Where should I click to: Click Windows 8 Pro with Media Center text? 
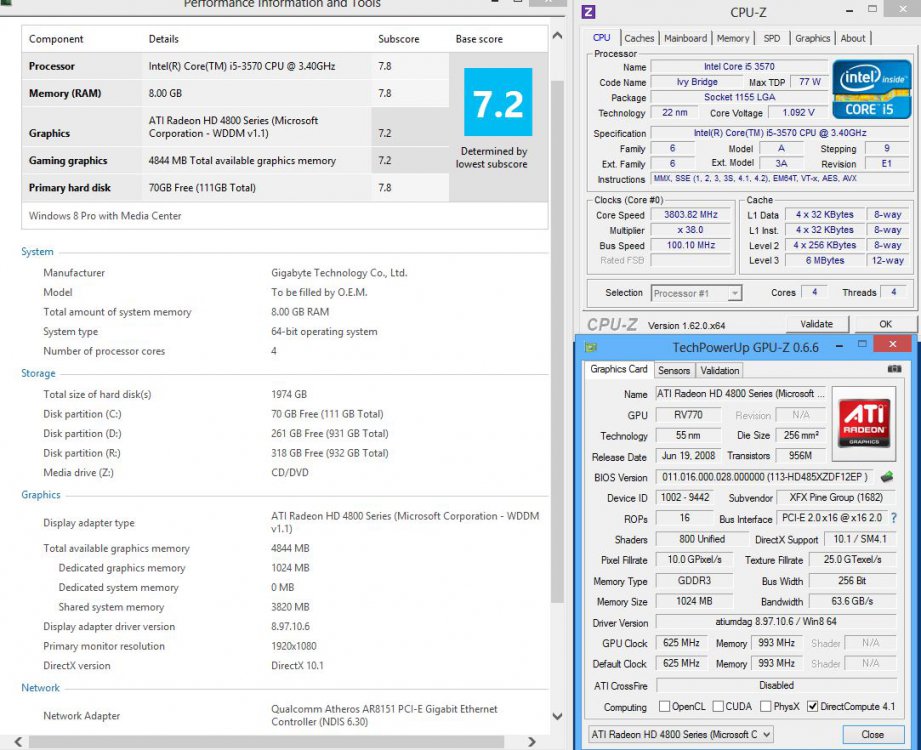click(x=105, y=216)
